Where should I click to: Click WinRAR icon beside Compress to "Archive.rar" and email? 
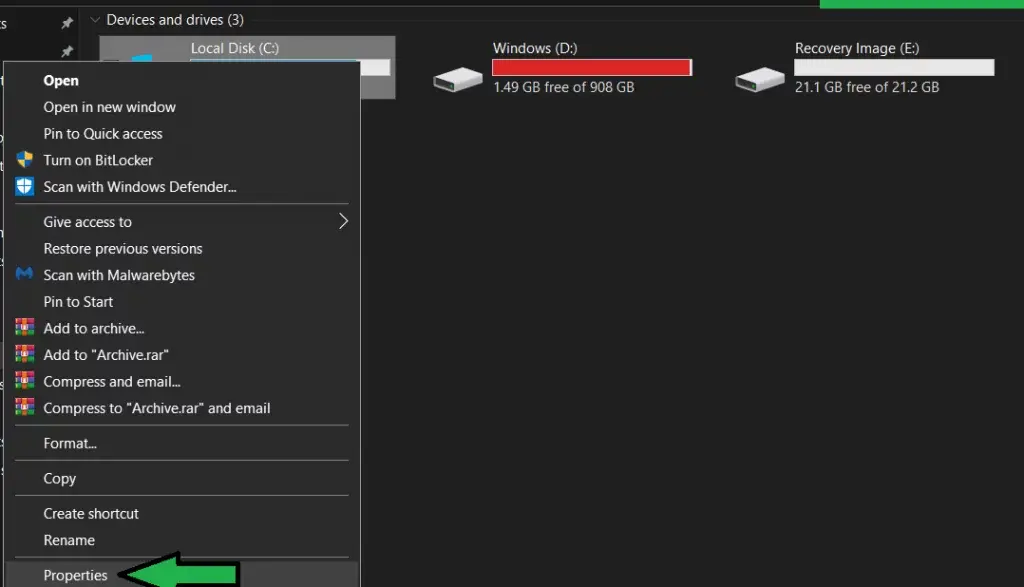tap(25, 407)
